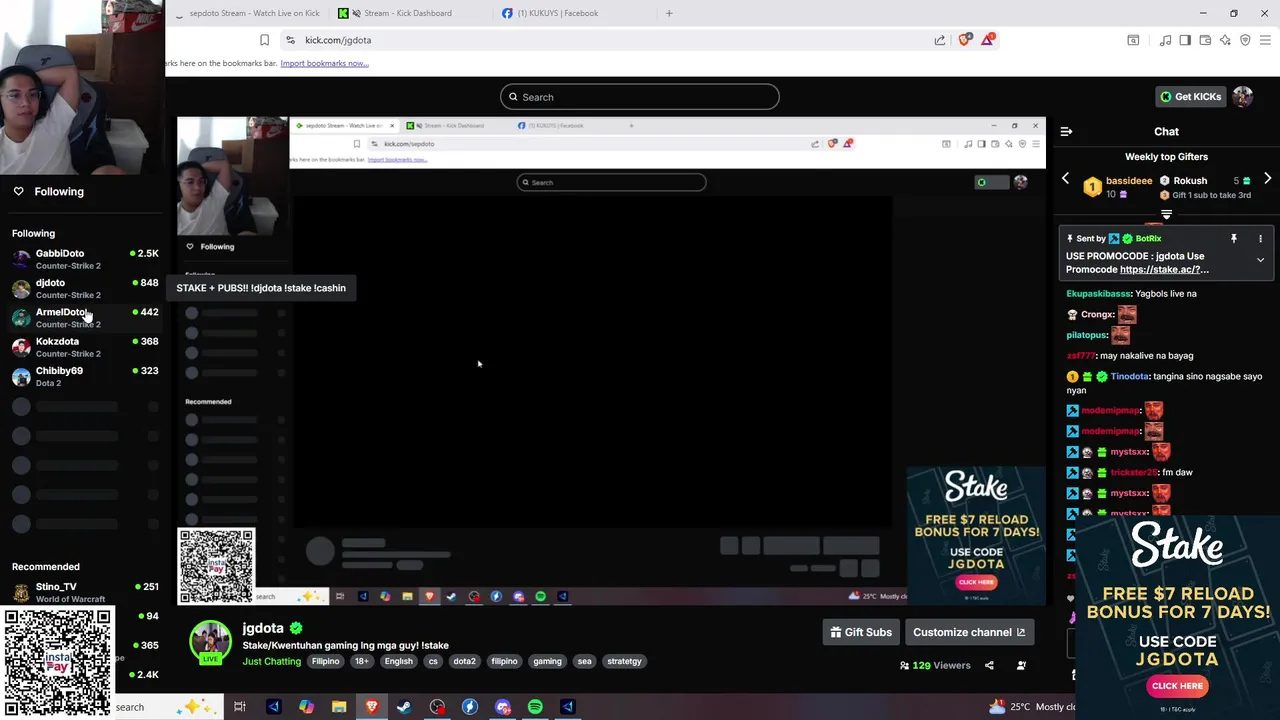Open the share page icon in address bar
The width and height of the screenshot is (1280, 720).
(x=940, y=40)
